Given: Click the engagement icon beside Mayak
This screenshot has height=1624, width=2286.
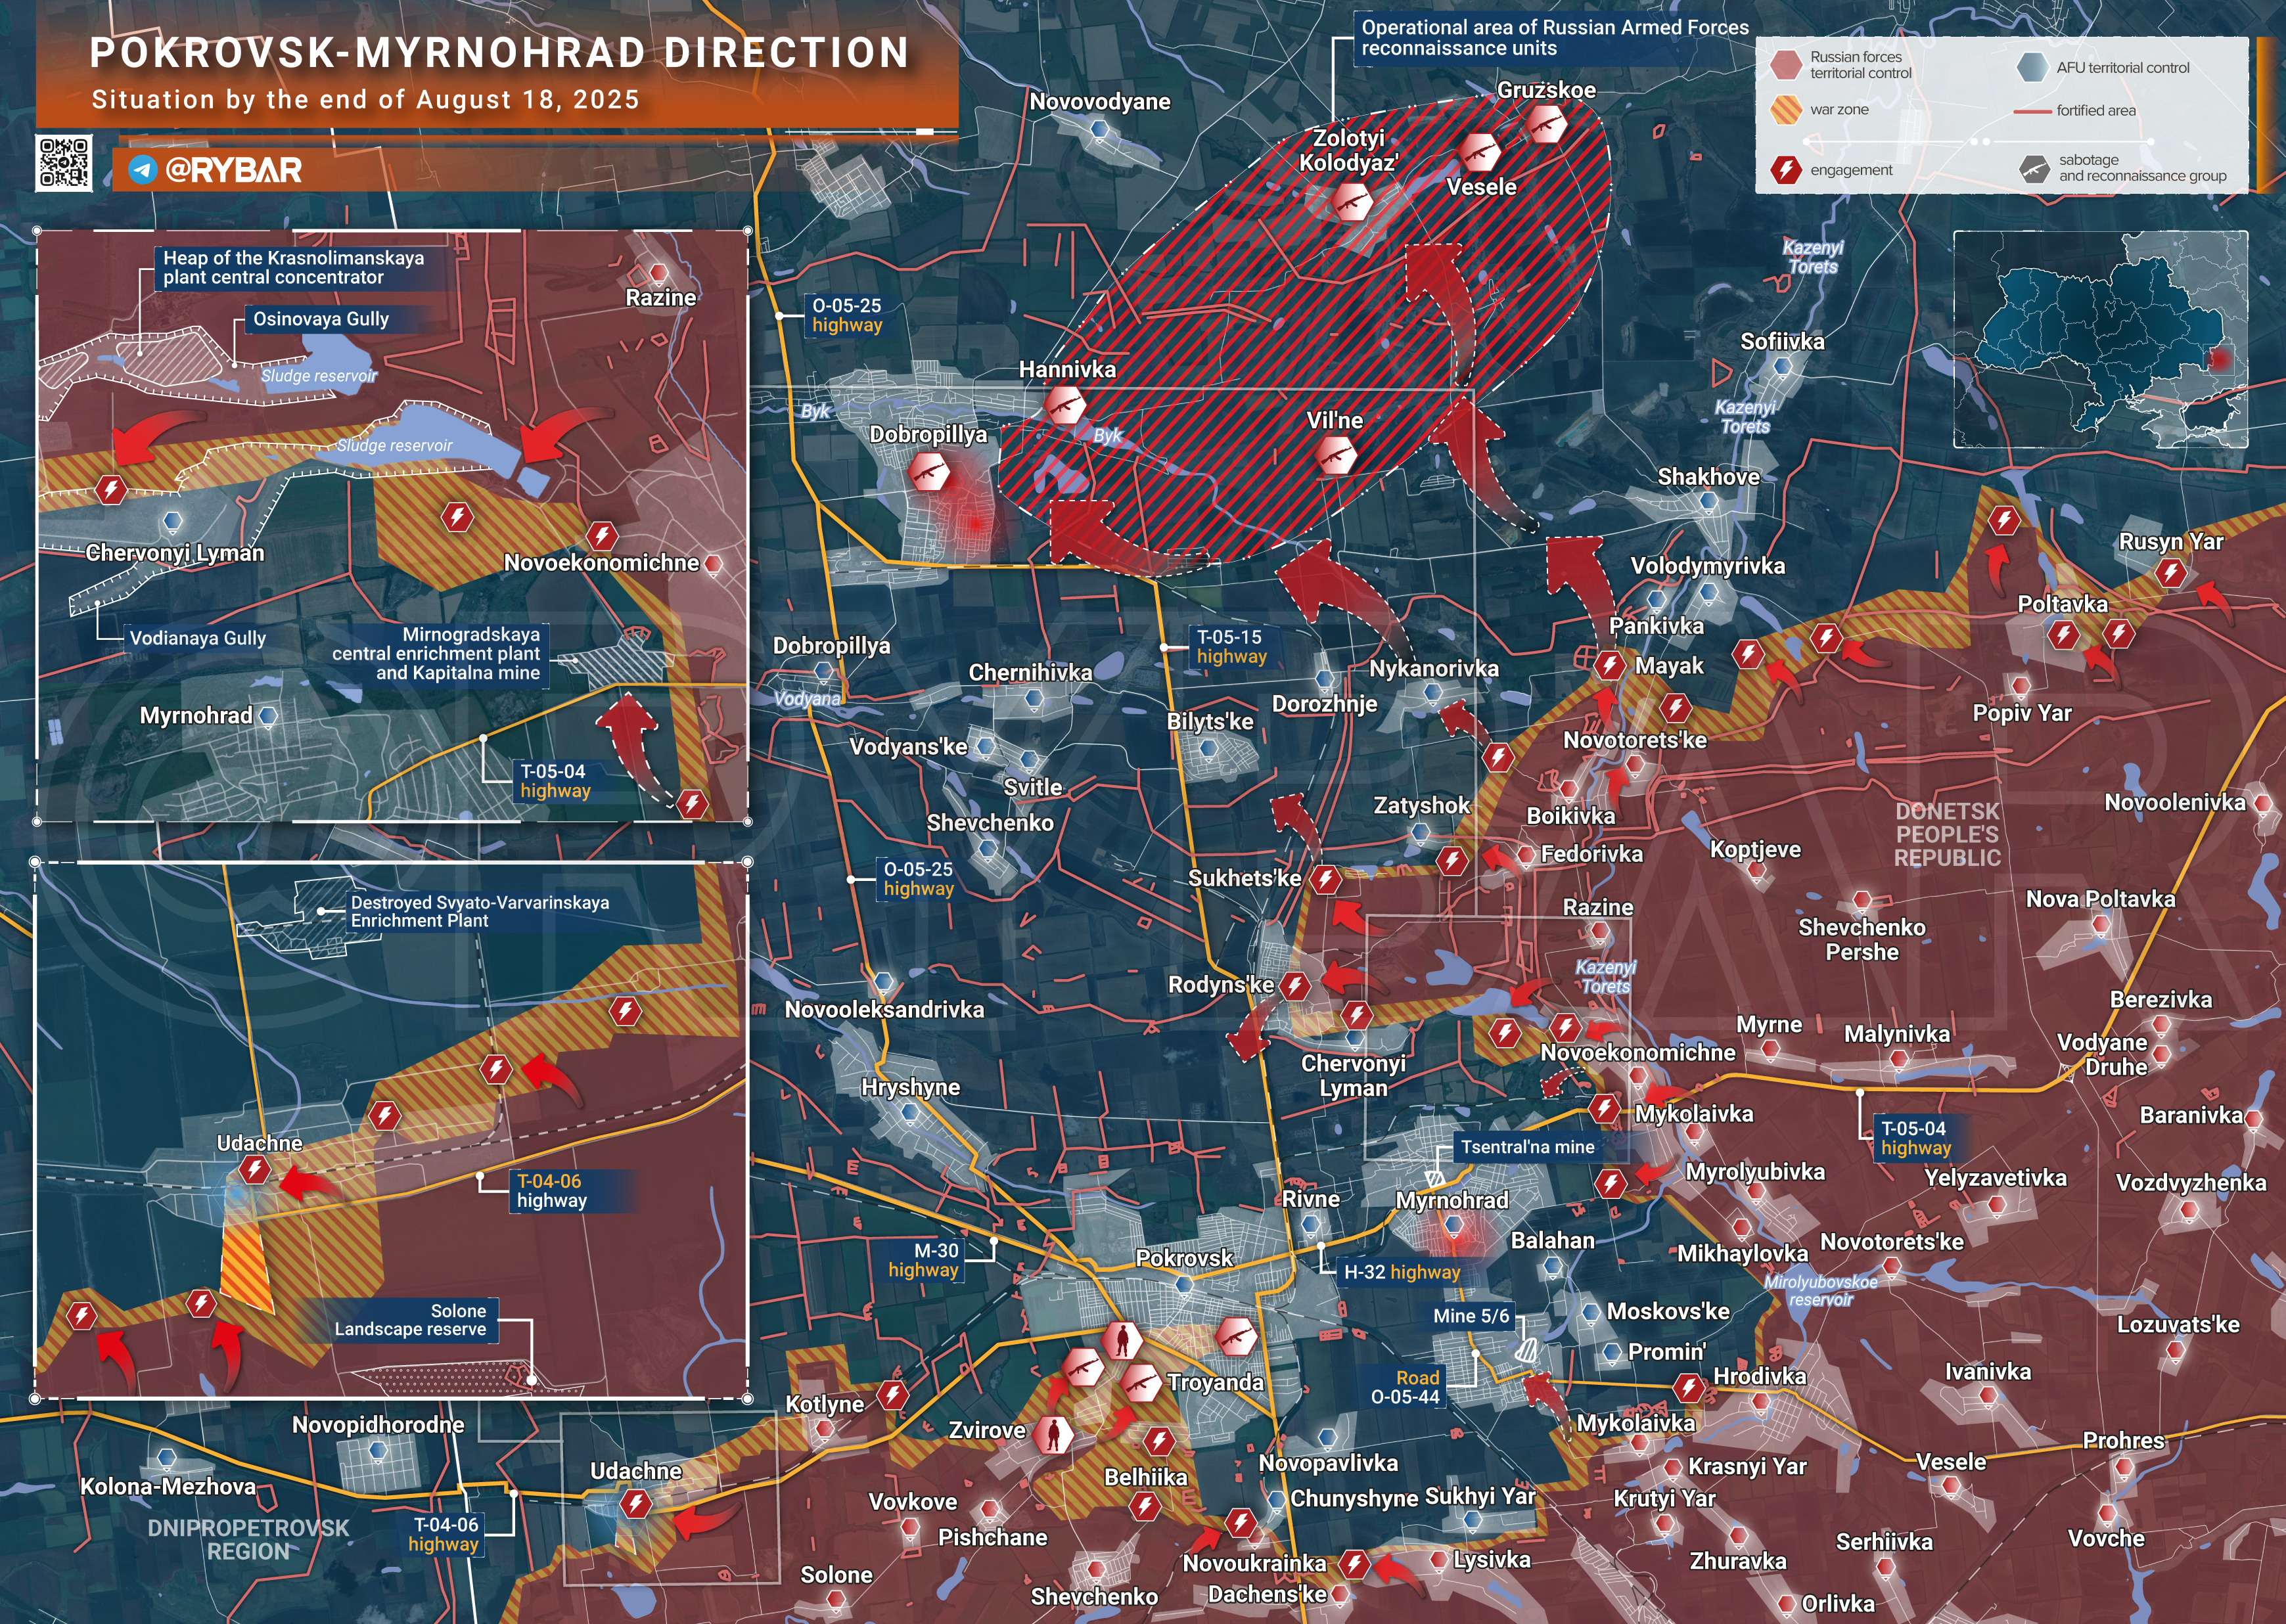Looking at the screenshot, I should [1610, 665].
